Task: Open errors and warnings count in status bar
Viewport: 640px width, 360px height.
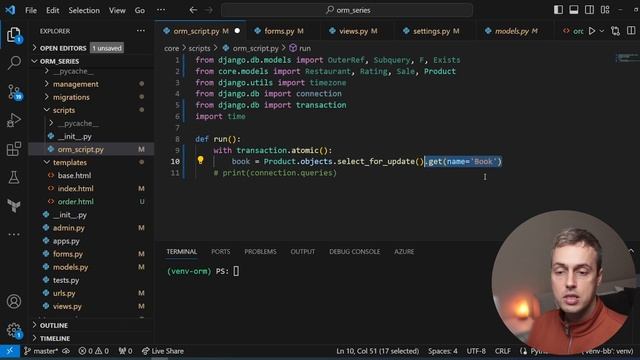Action: (x=94, y=351)
